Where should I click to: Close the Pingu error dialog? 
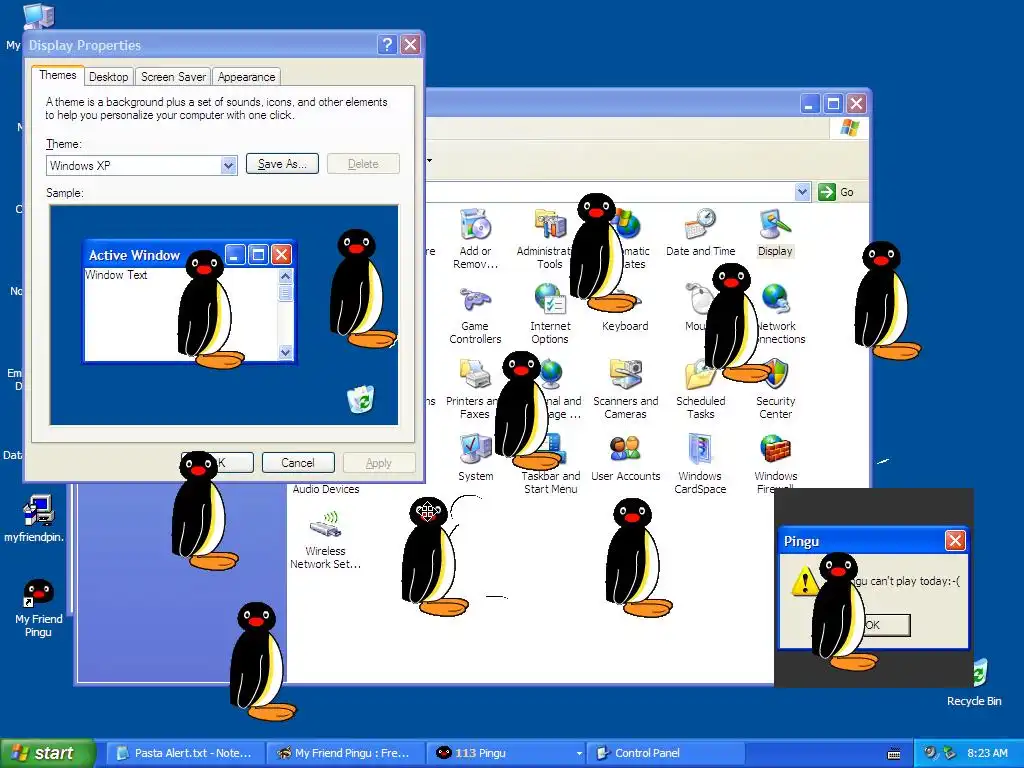[955, 540]
